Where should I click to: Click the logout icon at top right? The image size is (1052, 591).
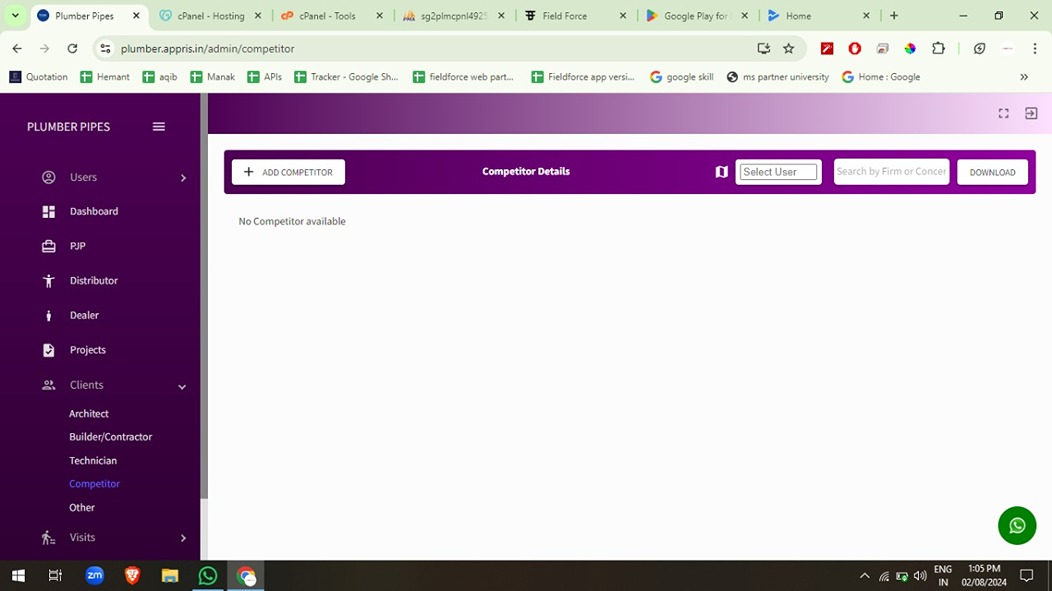[1031, 114]
